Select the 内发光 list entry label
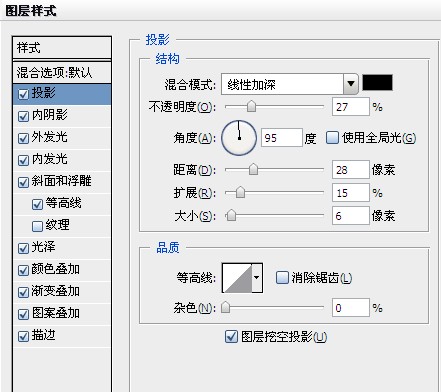 [49, 159]
